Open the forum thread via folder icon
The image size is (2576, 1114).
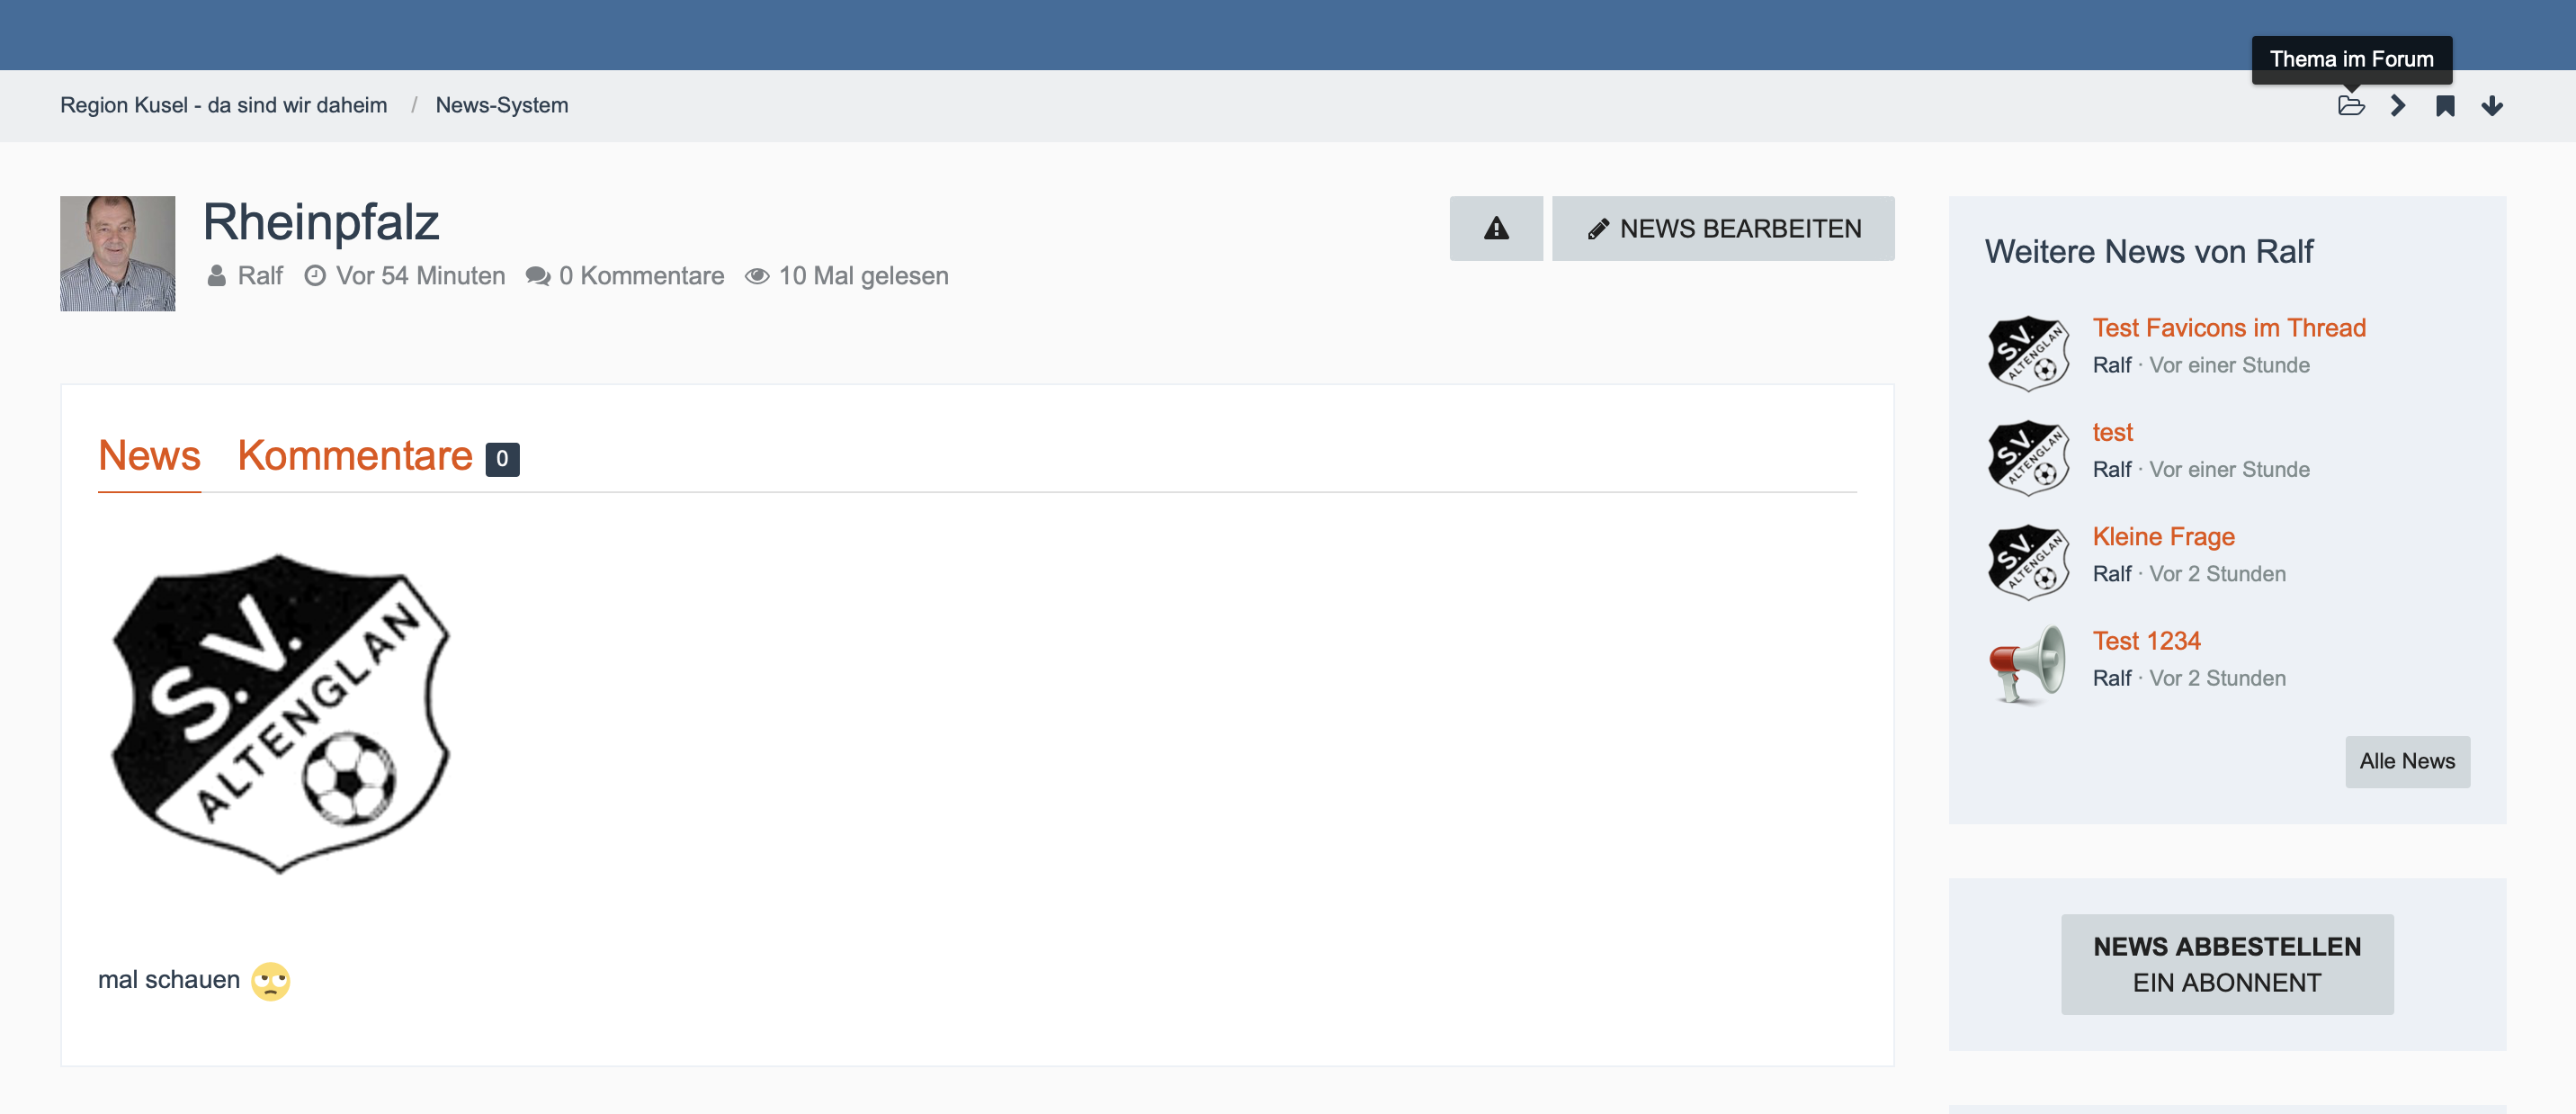coord(2351,106)
